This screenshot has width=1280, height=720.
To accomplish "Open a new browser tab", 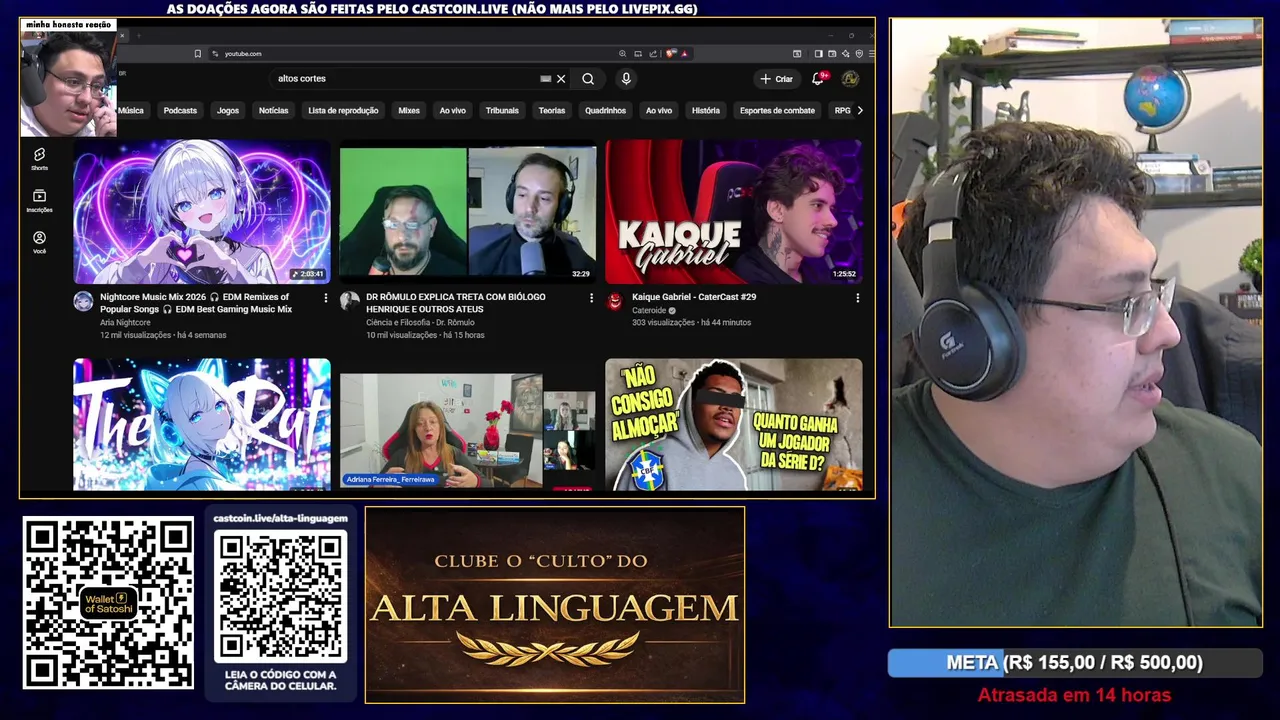I will (138, 35).
